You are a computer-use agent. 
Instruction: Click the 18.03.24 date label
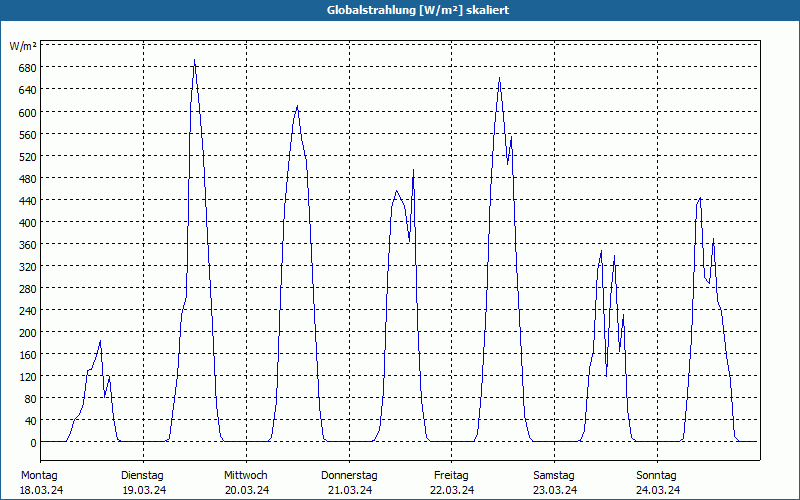coord(41,490)
